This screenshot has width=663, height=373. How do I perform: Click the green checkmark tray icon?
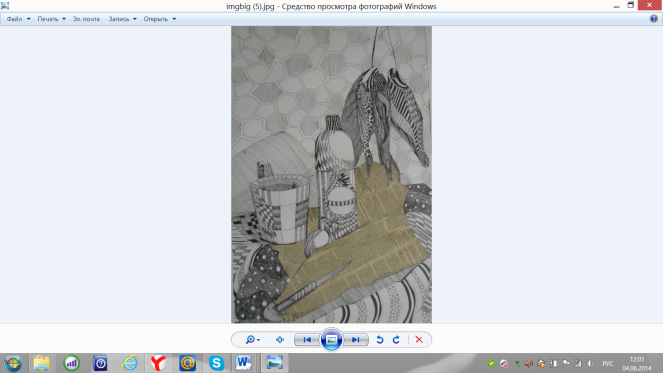click(491, 364)
